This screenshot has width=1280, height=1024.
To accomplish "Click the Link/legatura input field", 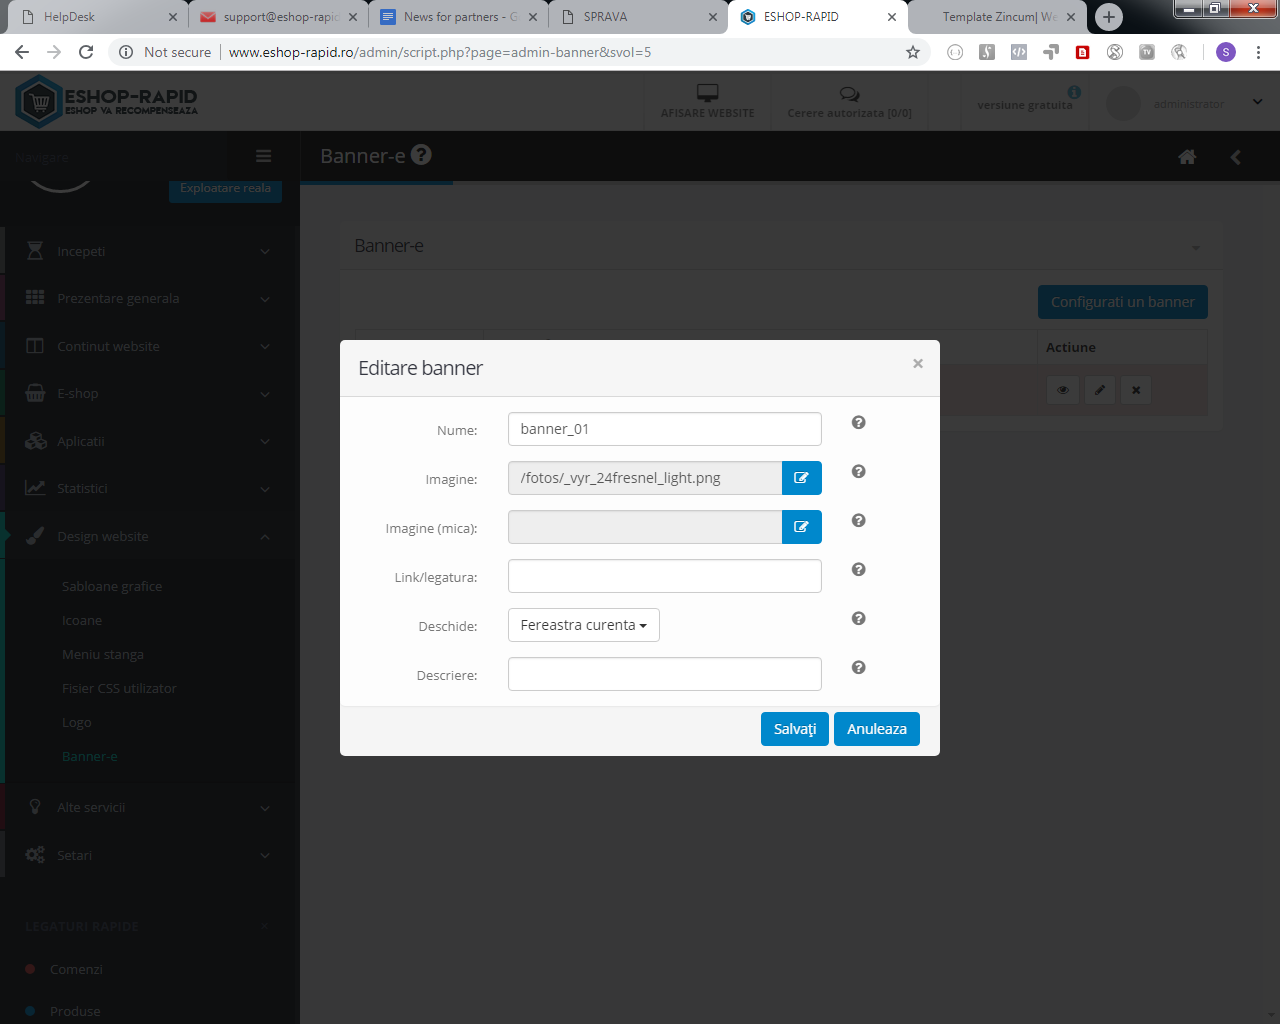I will [665, 576].
